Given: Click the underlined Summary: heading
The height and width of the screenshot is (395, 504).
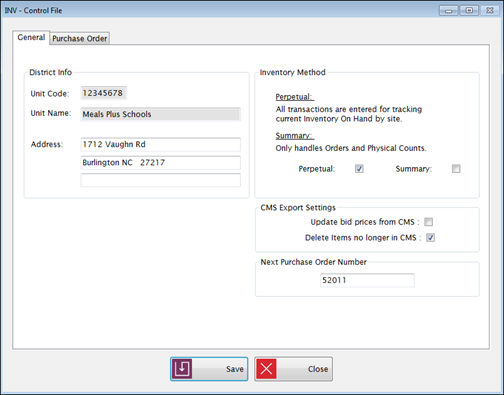Looking at the screenshot, I should [294, 136].
